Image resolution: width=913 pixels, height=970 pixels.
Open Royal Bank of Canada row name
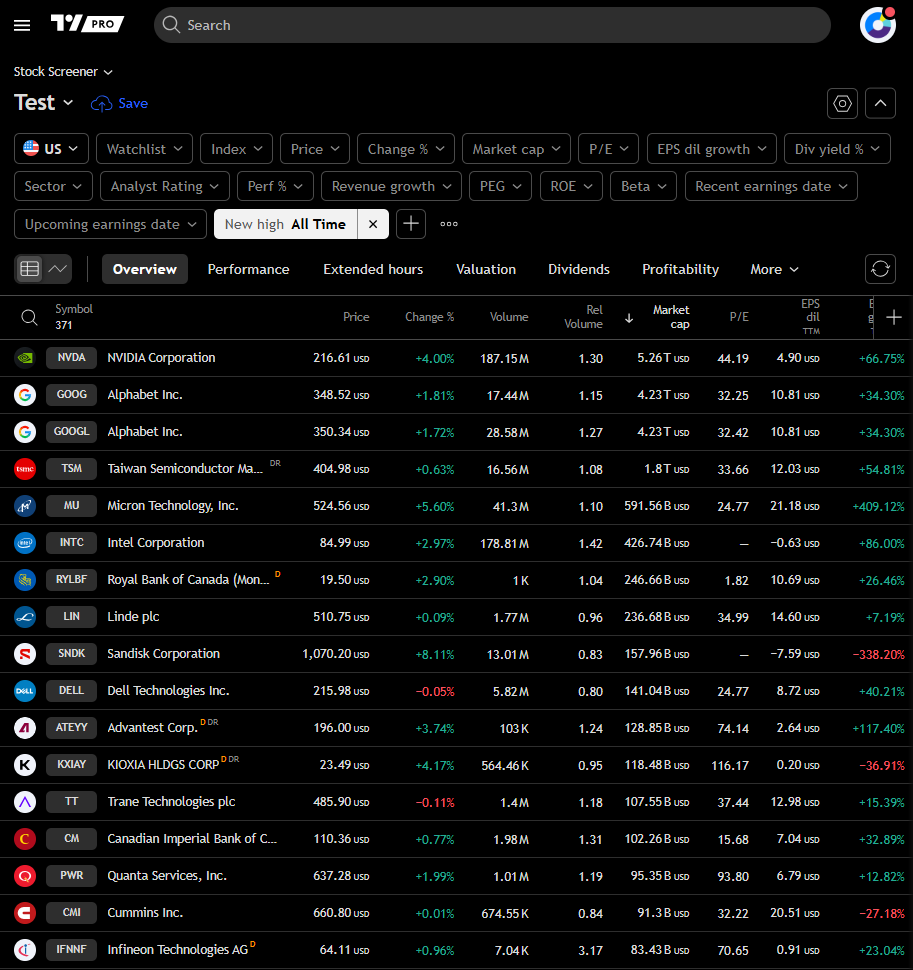tap(188, 580)
